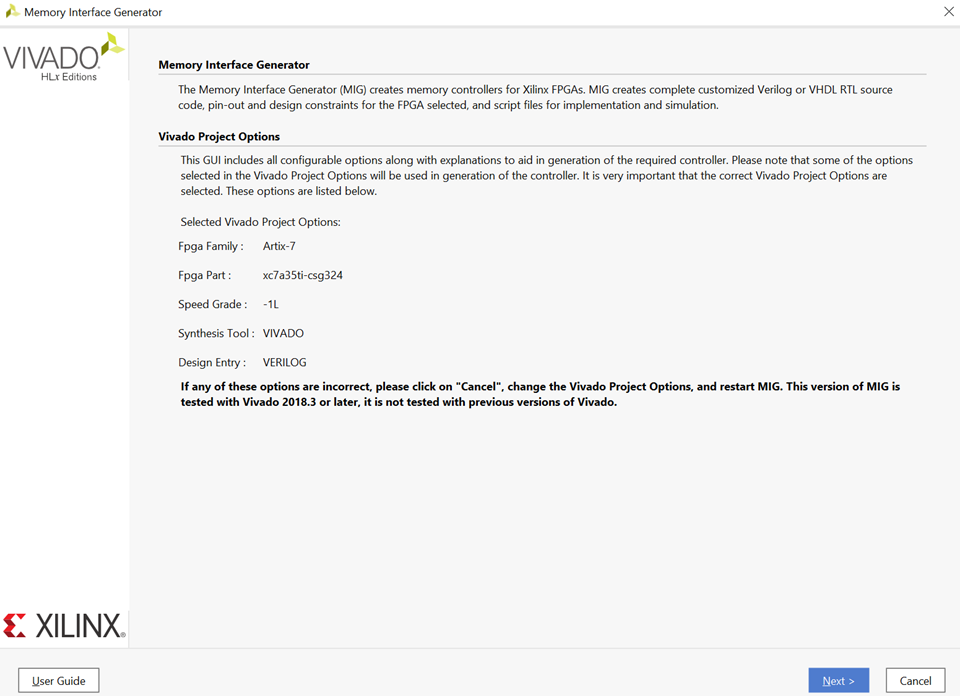Click the Cancel button
Image resolution: width=960 pixels, height=696 pixels.
tap(915, 680)
